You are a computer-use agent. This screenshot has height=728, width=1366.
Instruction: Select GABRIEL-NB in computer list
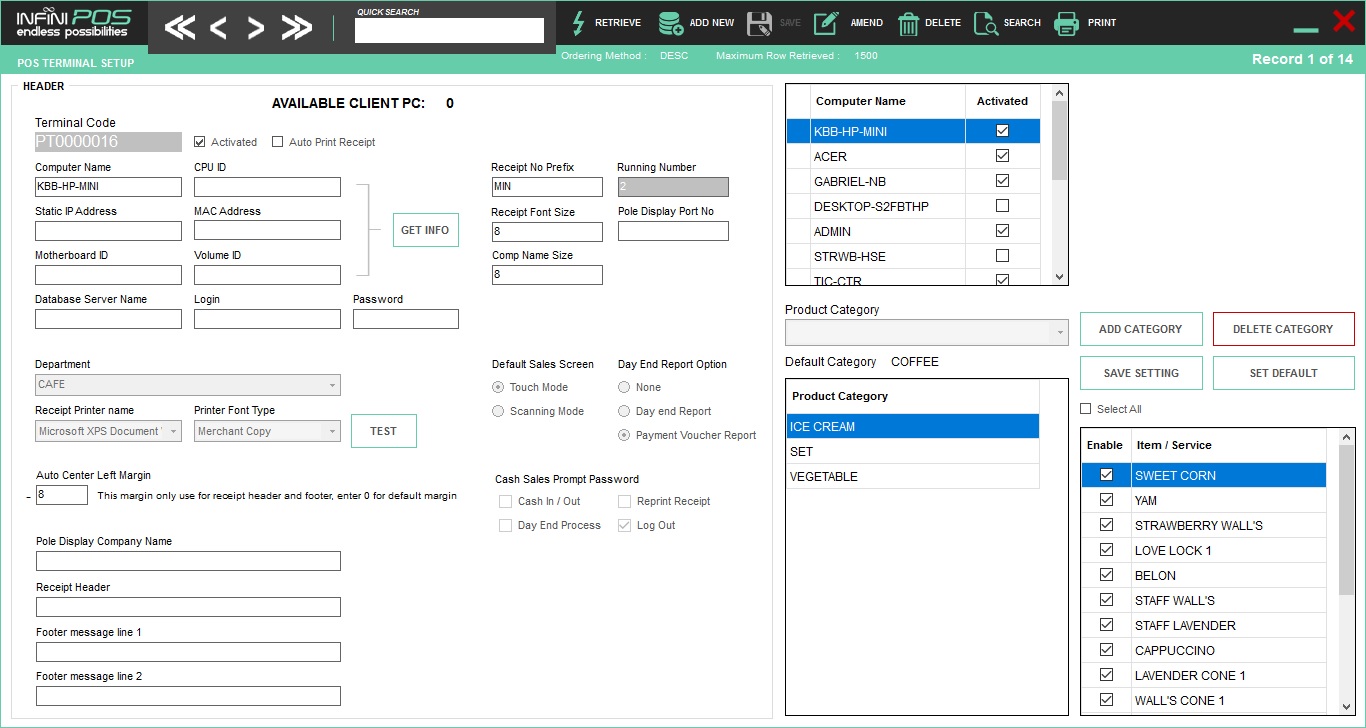913,181
